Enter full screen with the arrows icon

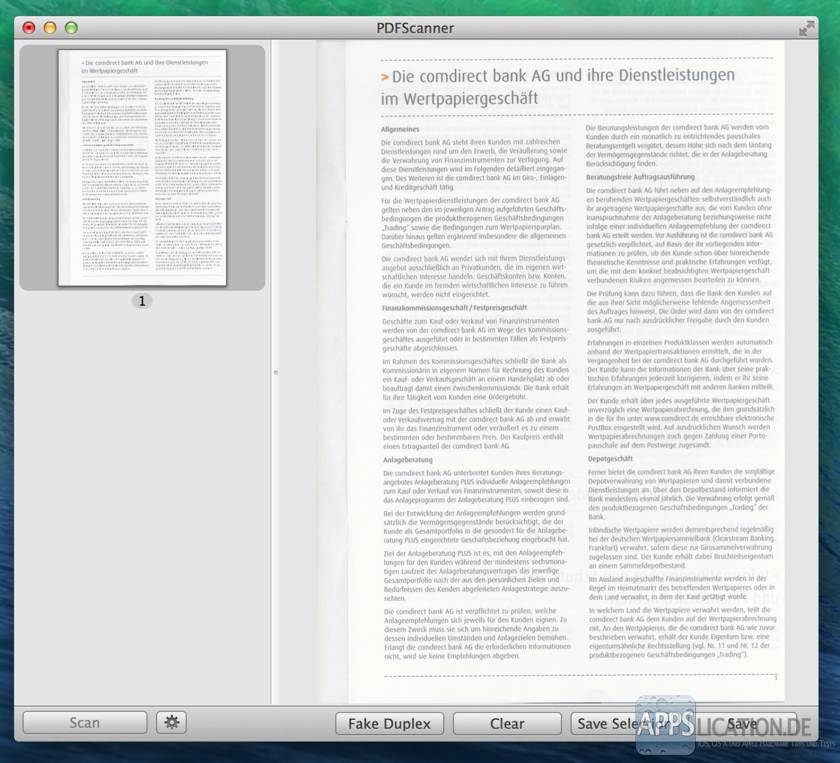[x=806, y=28]
